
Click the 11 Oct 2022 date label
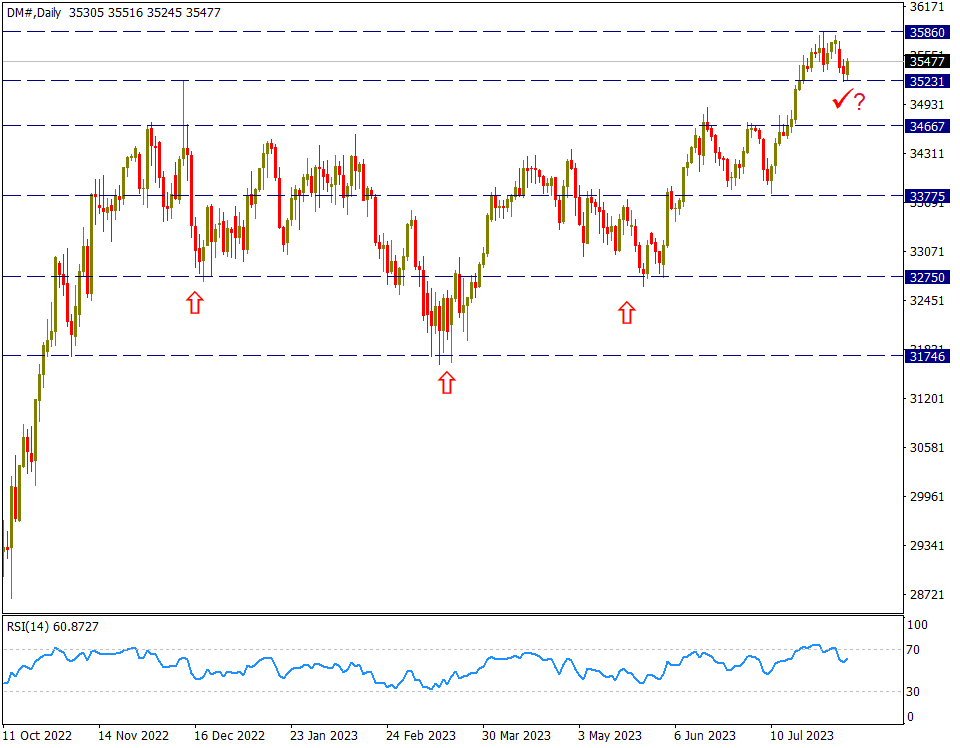[37, 736]
